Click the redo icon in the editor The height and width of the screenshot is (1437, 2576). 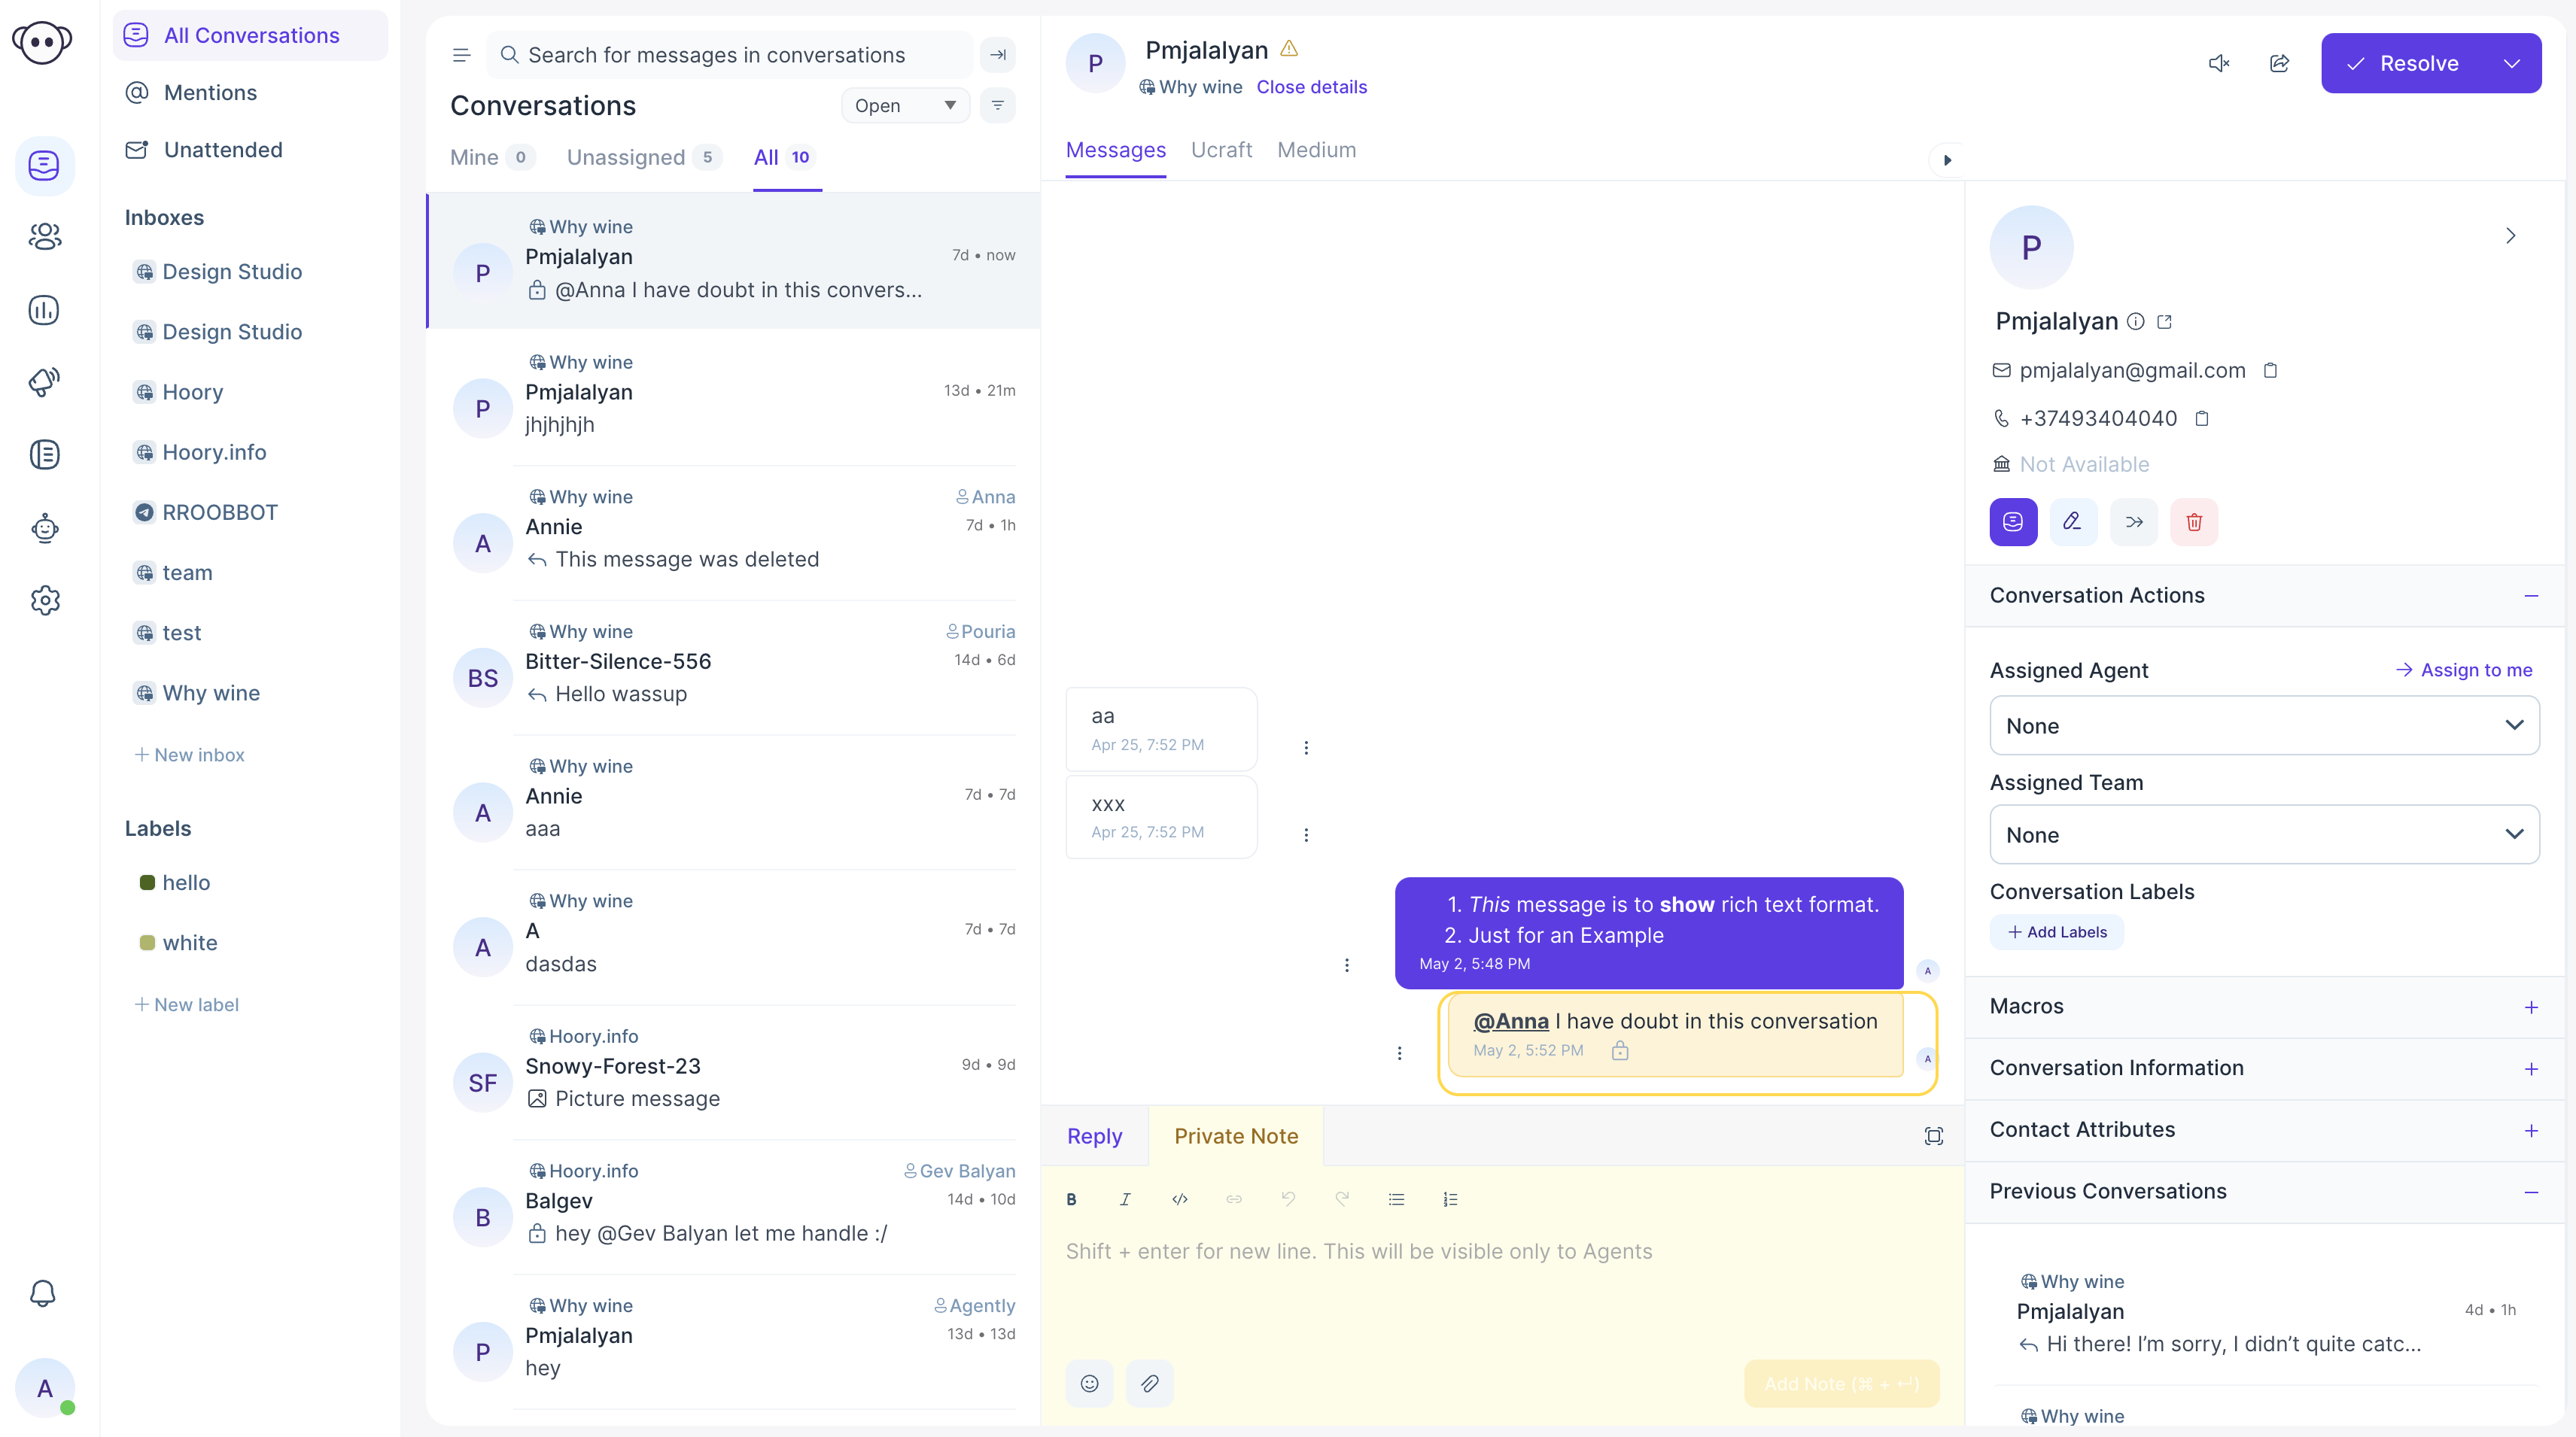[1342, 1199]
